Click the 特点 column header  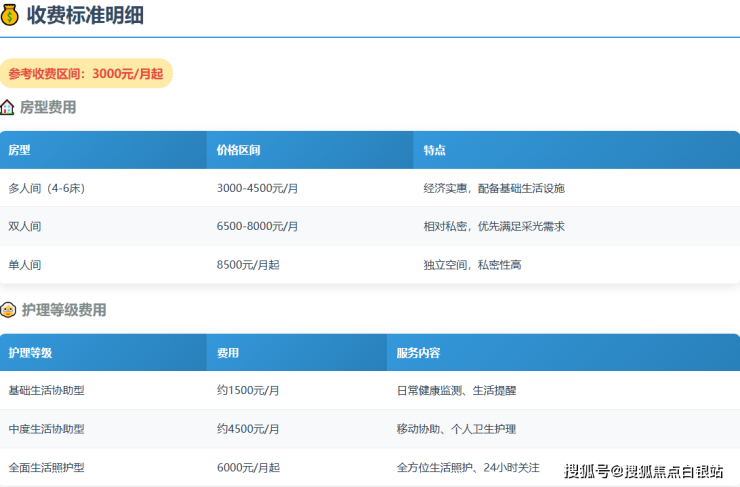coord(435,150)
